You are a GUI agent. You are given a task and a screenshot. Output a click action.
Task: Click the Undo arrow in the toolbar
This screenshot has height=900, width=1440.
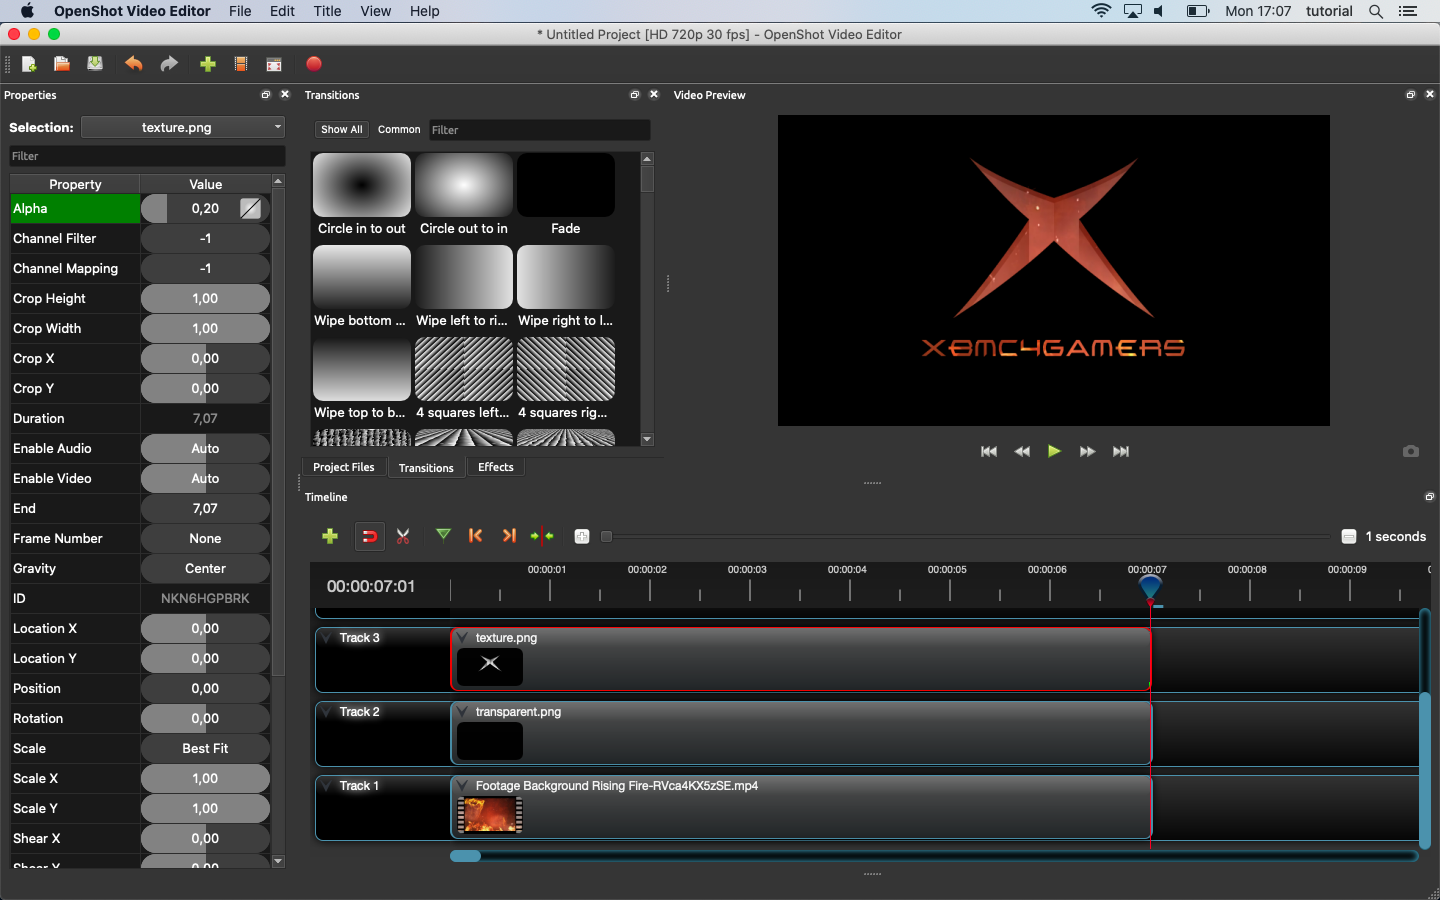133,64
